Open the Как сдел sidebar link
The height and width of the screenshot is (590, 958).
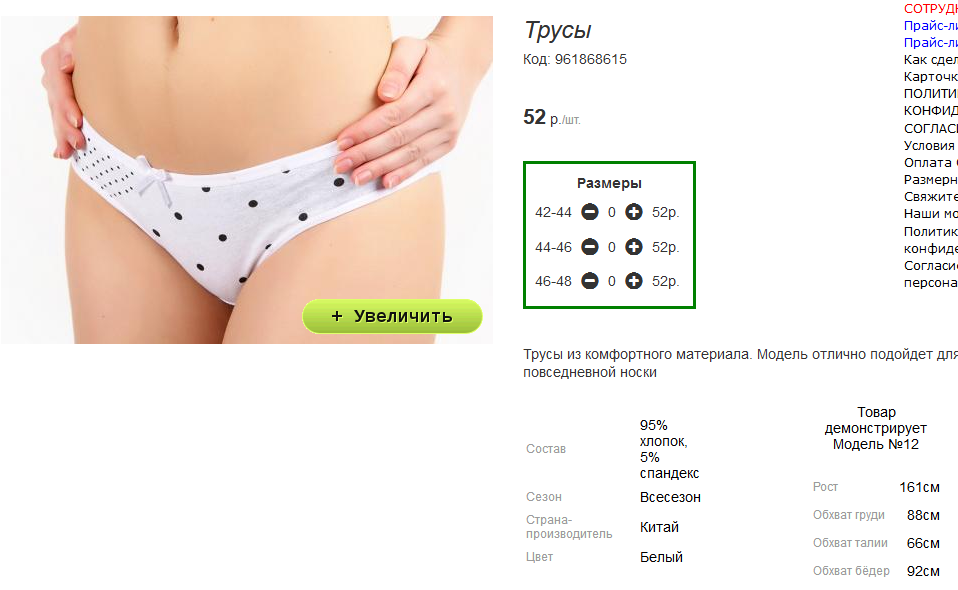(x=931, y=60)
